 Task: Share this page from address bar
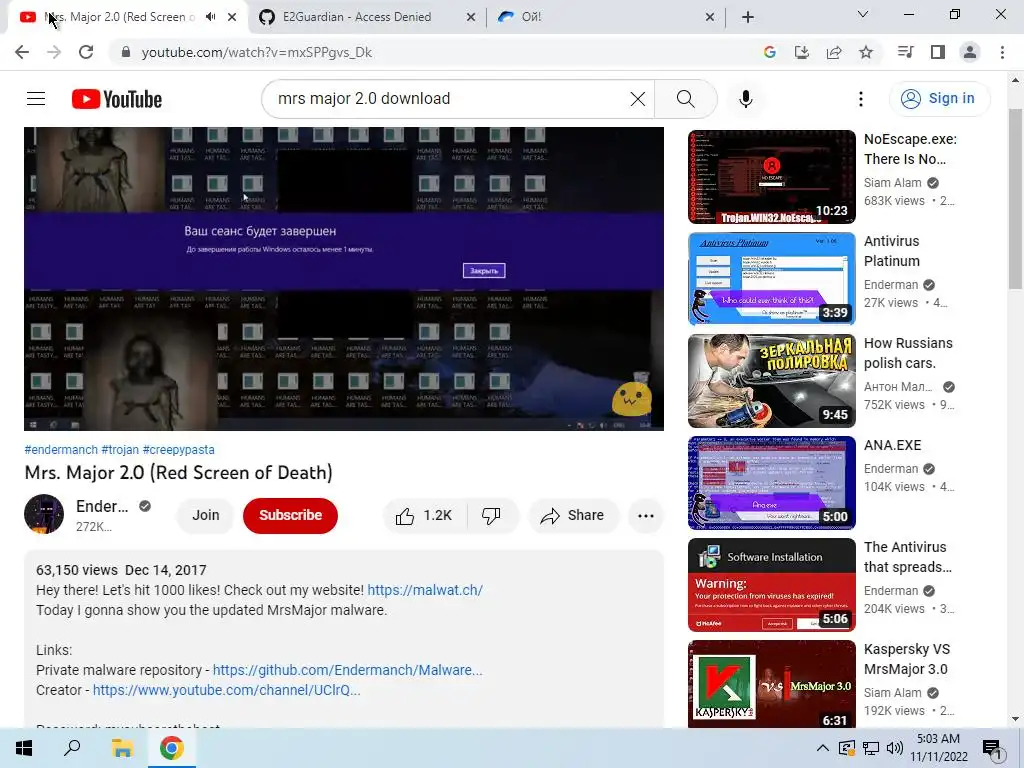834,52
